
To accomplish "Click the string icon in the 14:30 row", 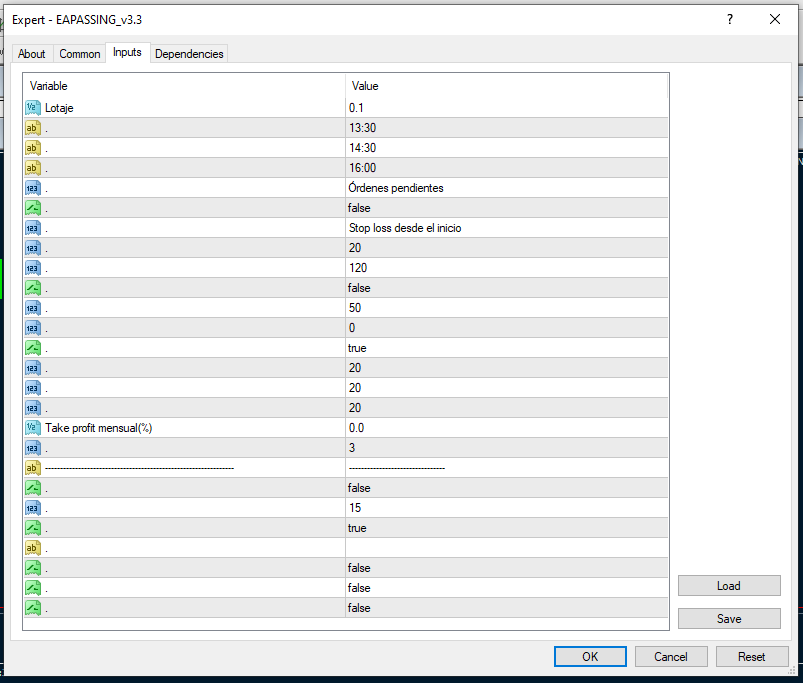I will pyautogui.click(x=33, y=148).
